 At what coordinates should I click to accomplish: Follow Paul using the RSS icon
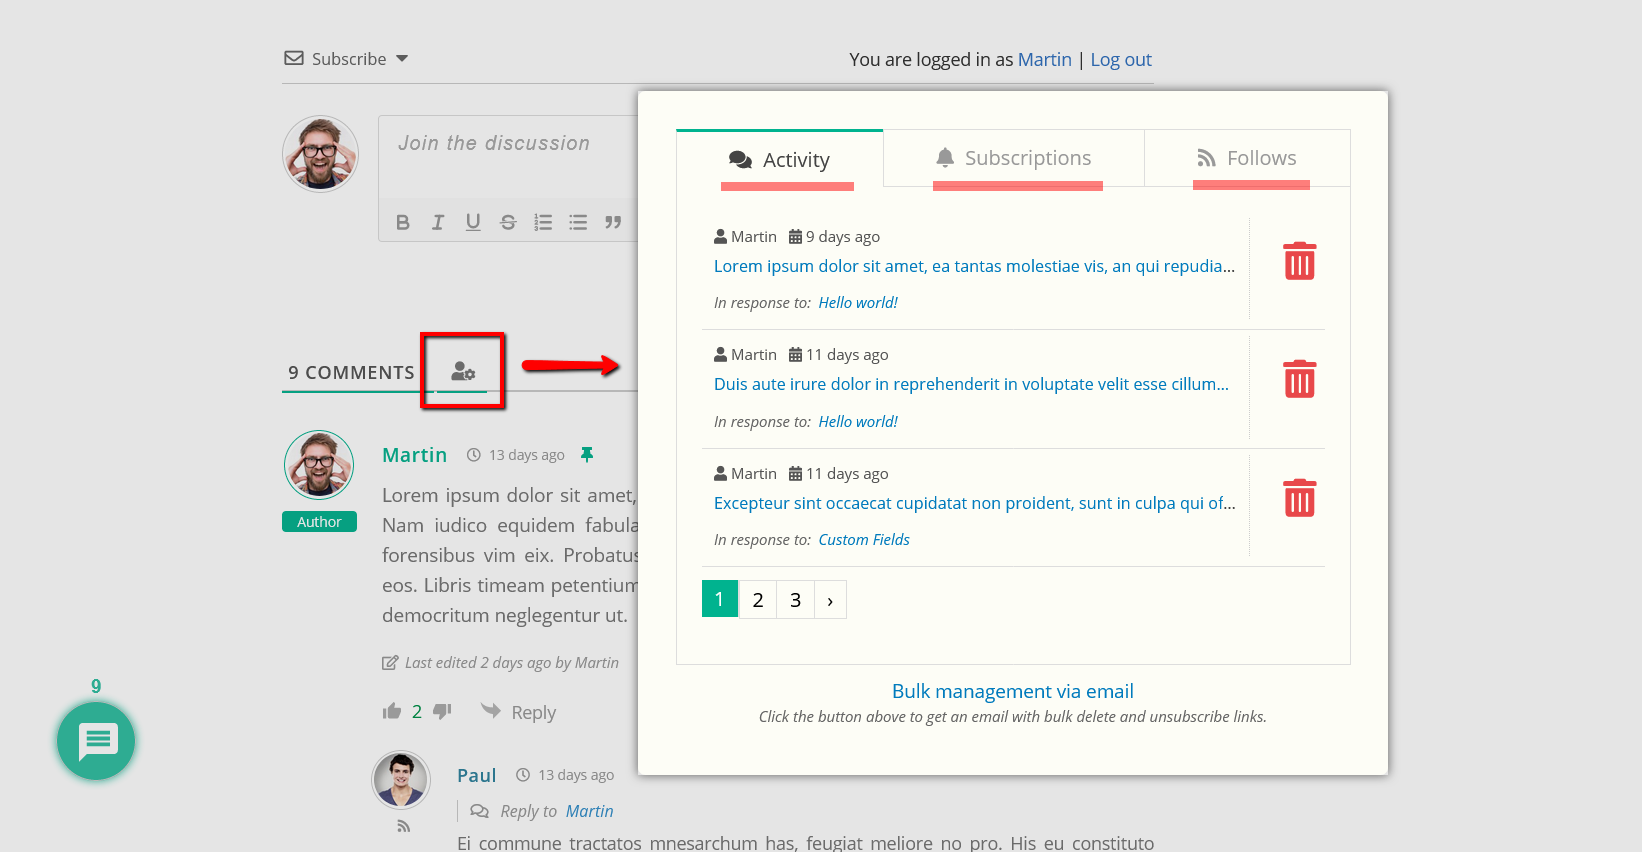(403, 826)
